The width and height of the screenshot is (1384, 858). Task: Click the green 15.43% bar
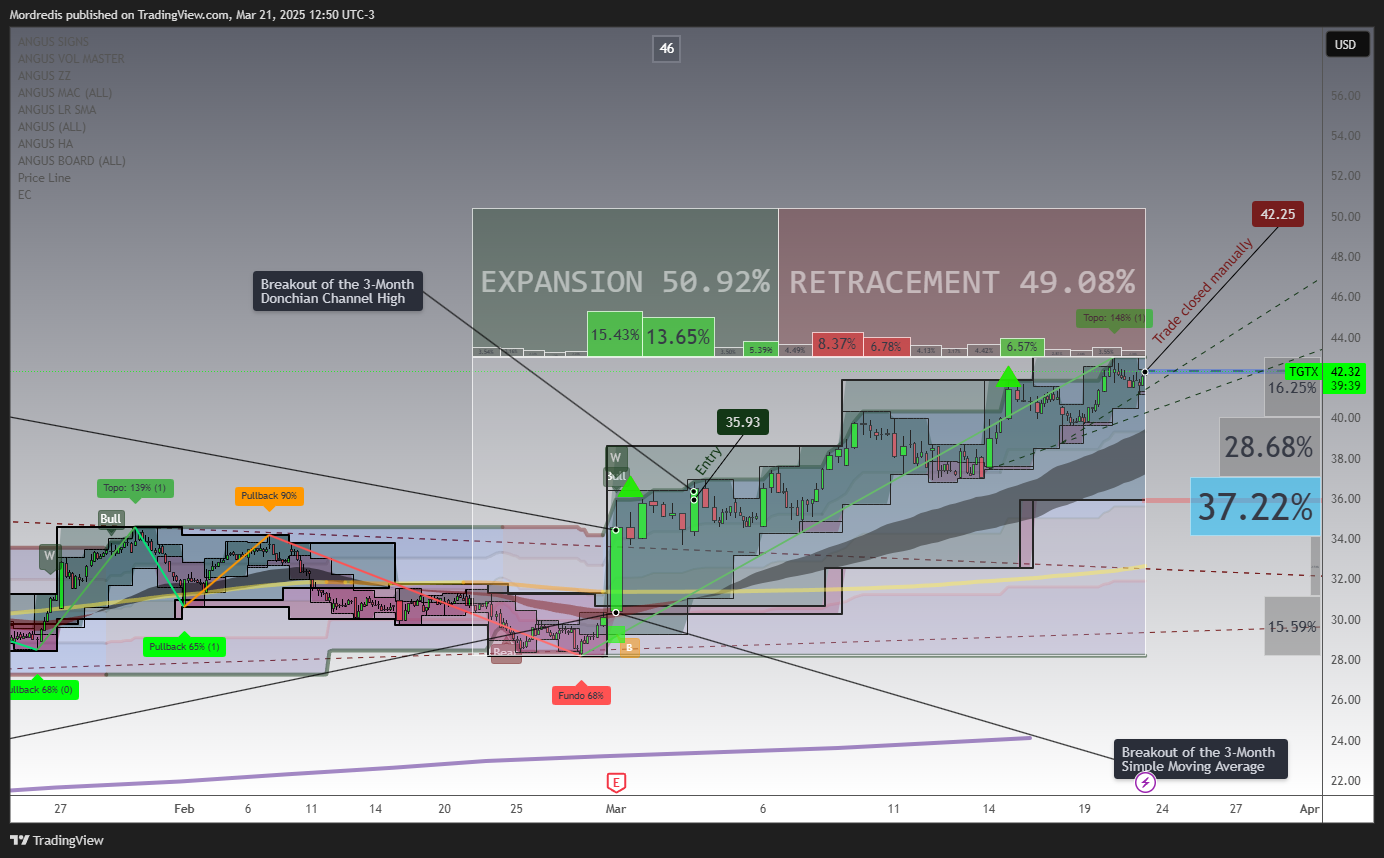click(x=615, y=335)
